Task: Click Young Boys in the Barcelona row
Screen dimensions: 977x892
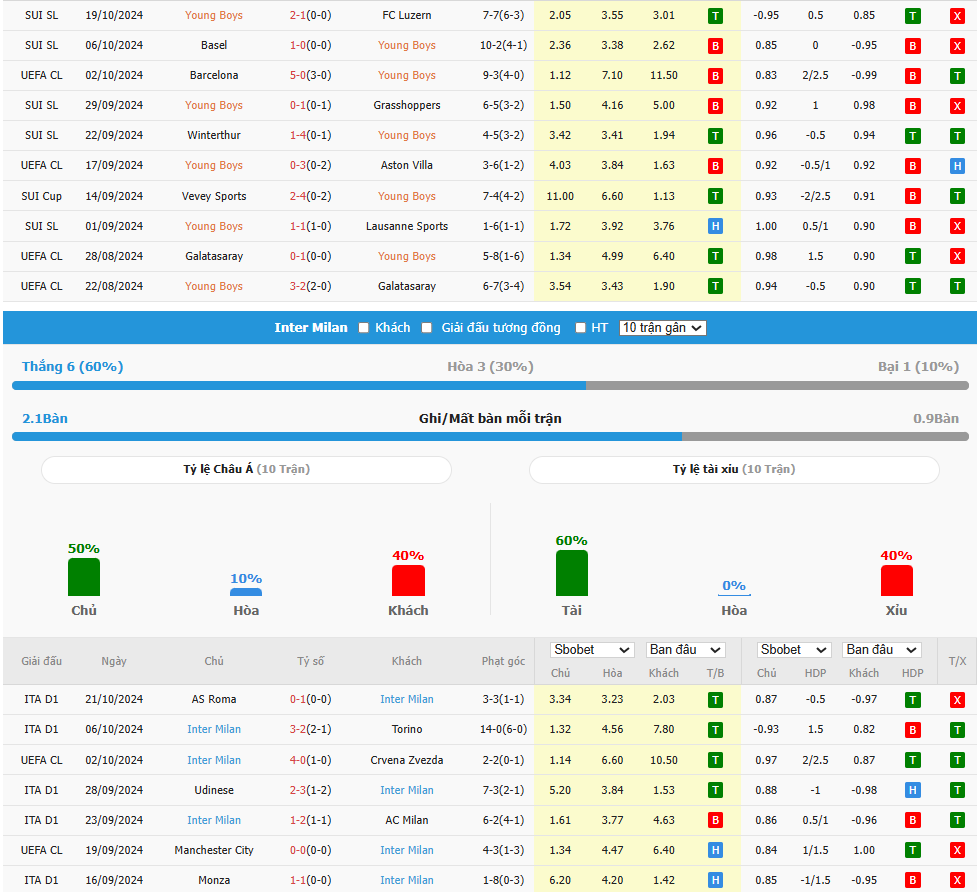Action: tap(407, 75)
